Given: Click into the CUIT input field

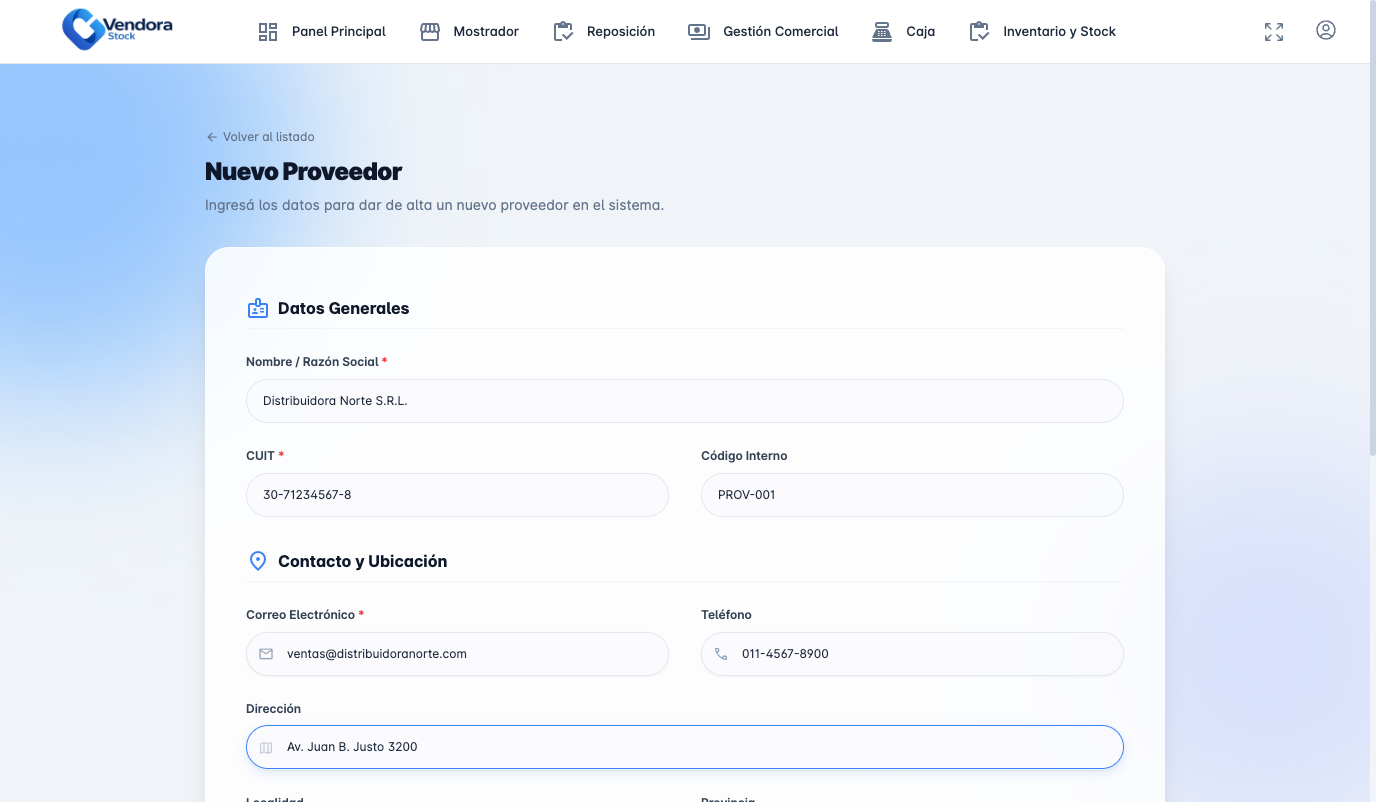Looking at the screenshot, I should [457, 495].
